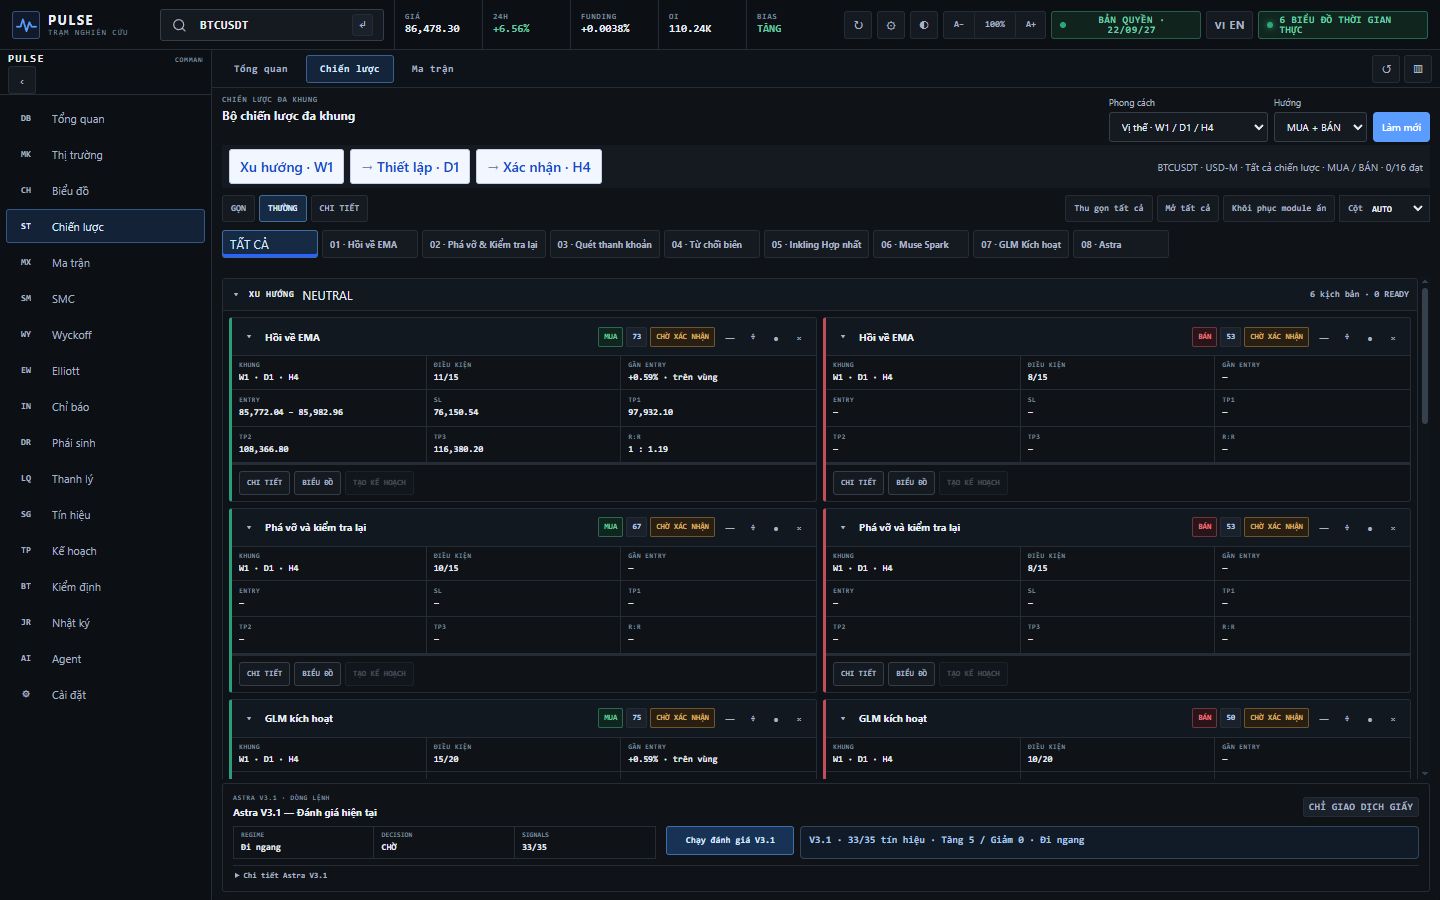Open Biểu đồ in the sidebar
Screen dimensions: 1440x900
(x=105, y=191)
